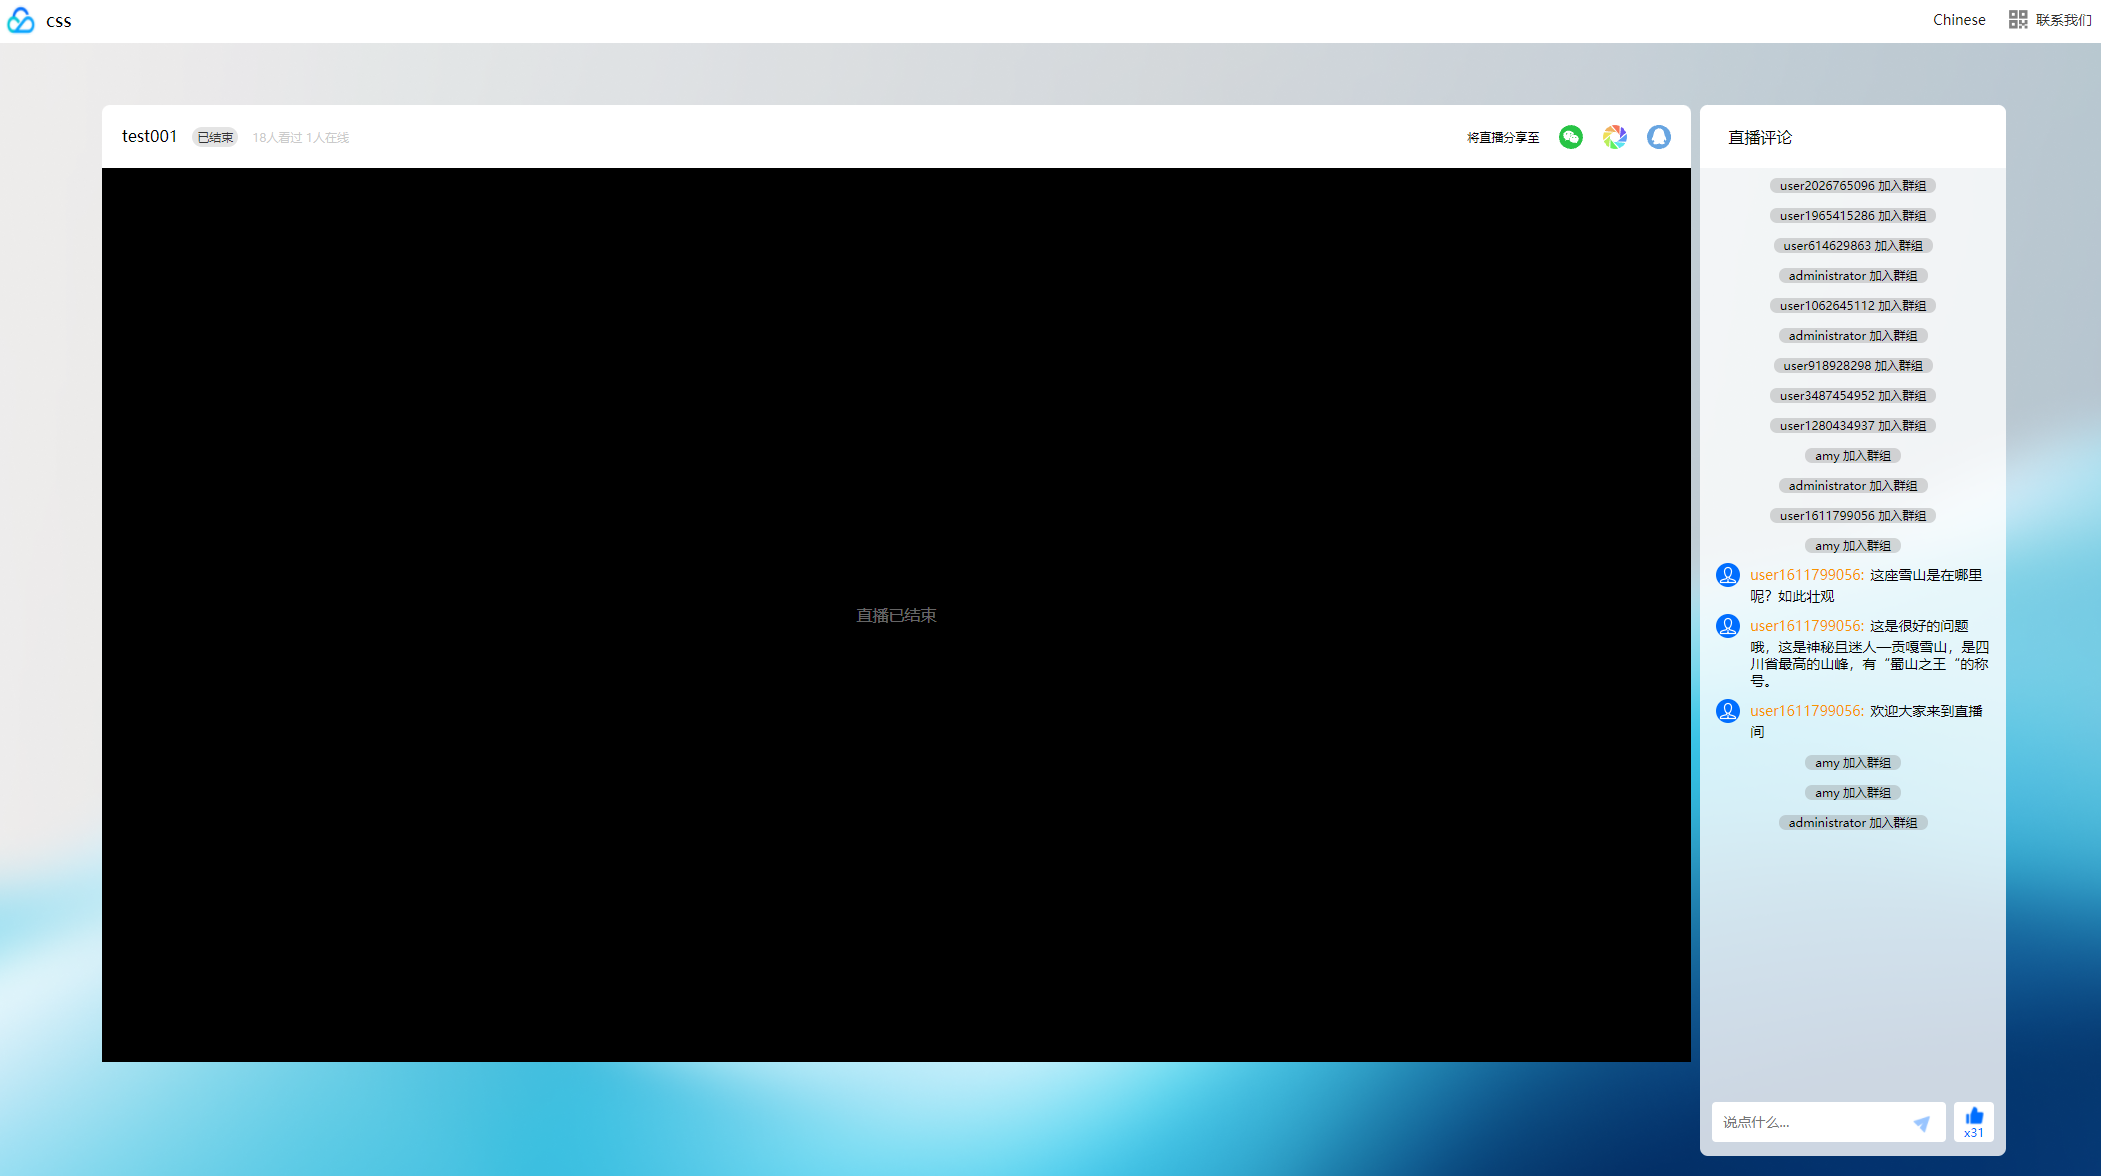Screen dimensions: 2101x1176
Task: Click the 直播评论 panel header
Action: (1759, 138)
